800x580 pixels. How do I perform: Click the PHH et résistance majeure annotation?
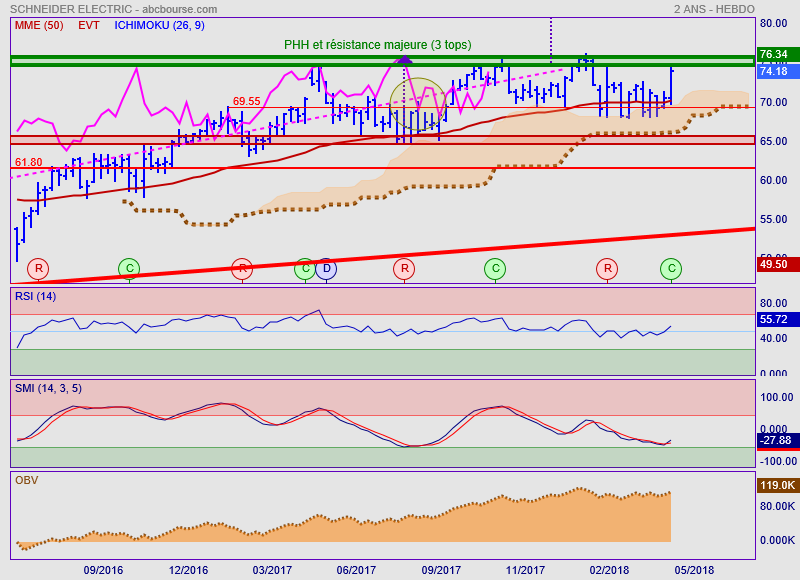tap(378, 45)
